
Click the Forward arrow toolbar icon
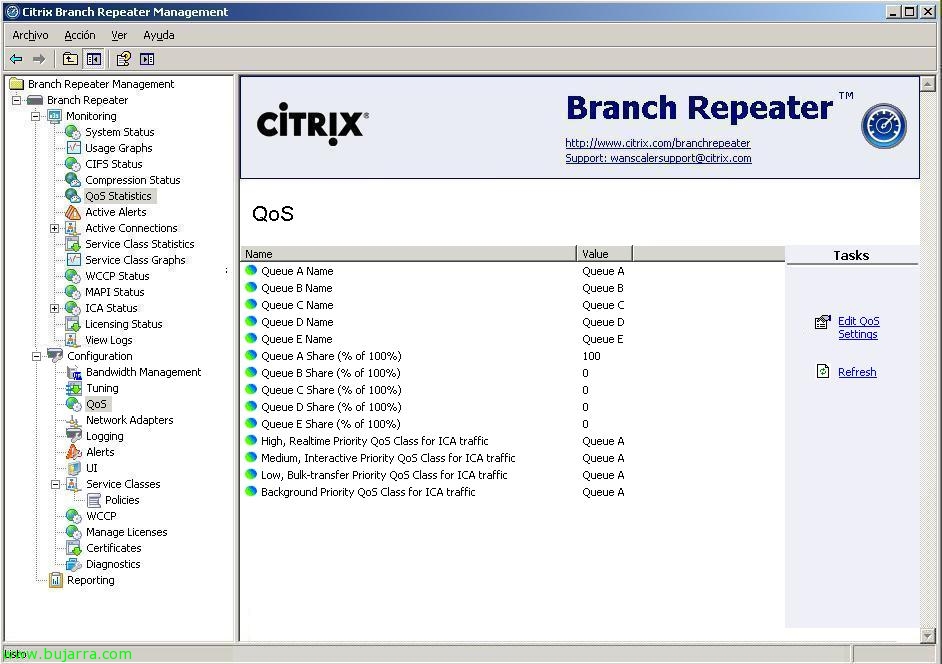pos(39,59)
